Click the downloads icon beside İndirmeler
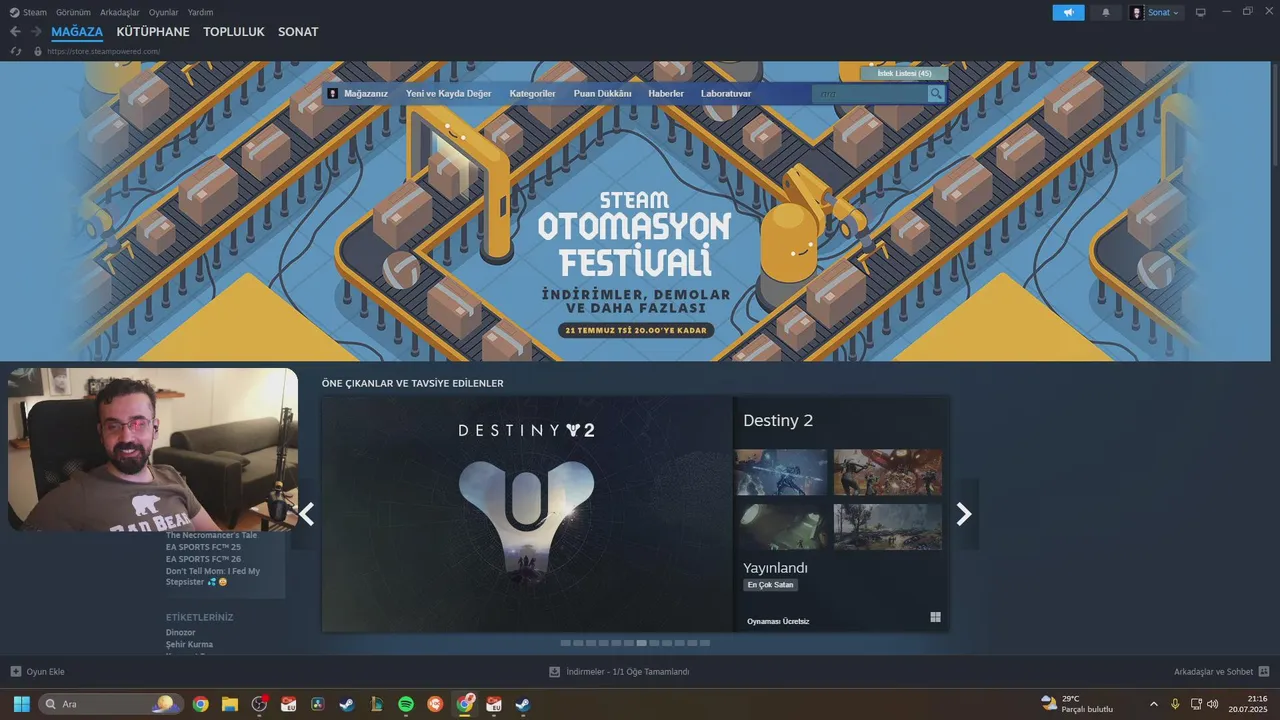The image size is (1280, 720). (554, 672)
